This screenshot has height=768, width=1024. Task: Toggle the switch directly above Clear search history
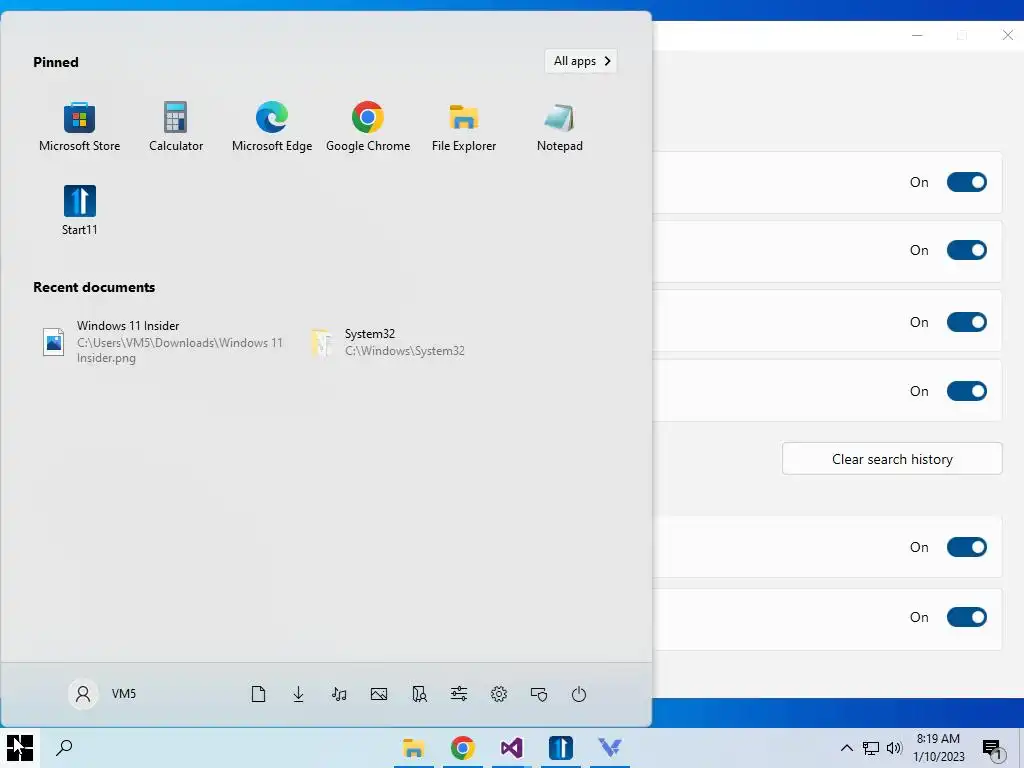pos(967,391)
